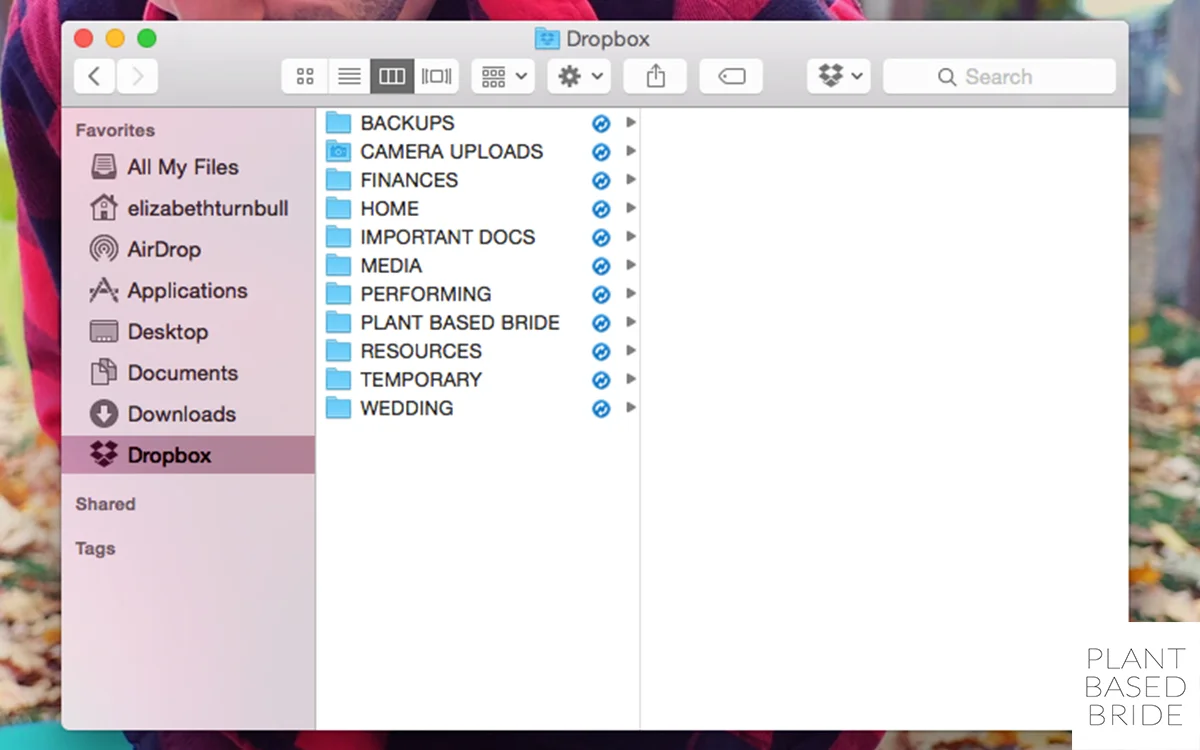Select the PLANT BASED BRIDE folder
The image size is (1200, 750).
(x=458, y=322)
